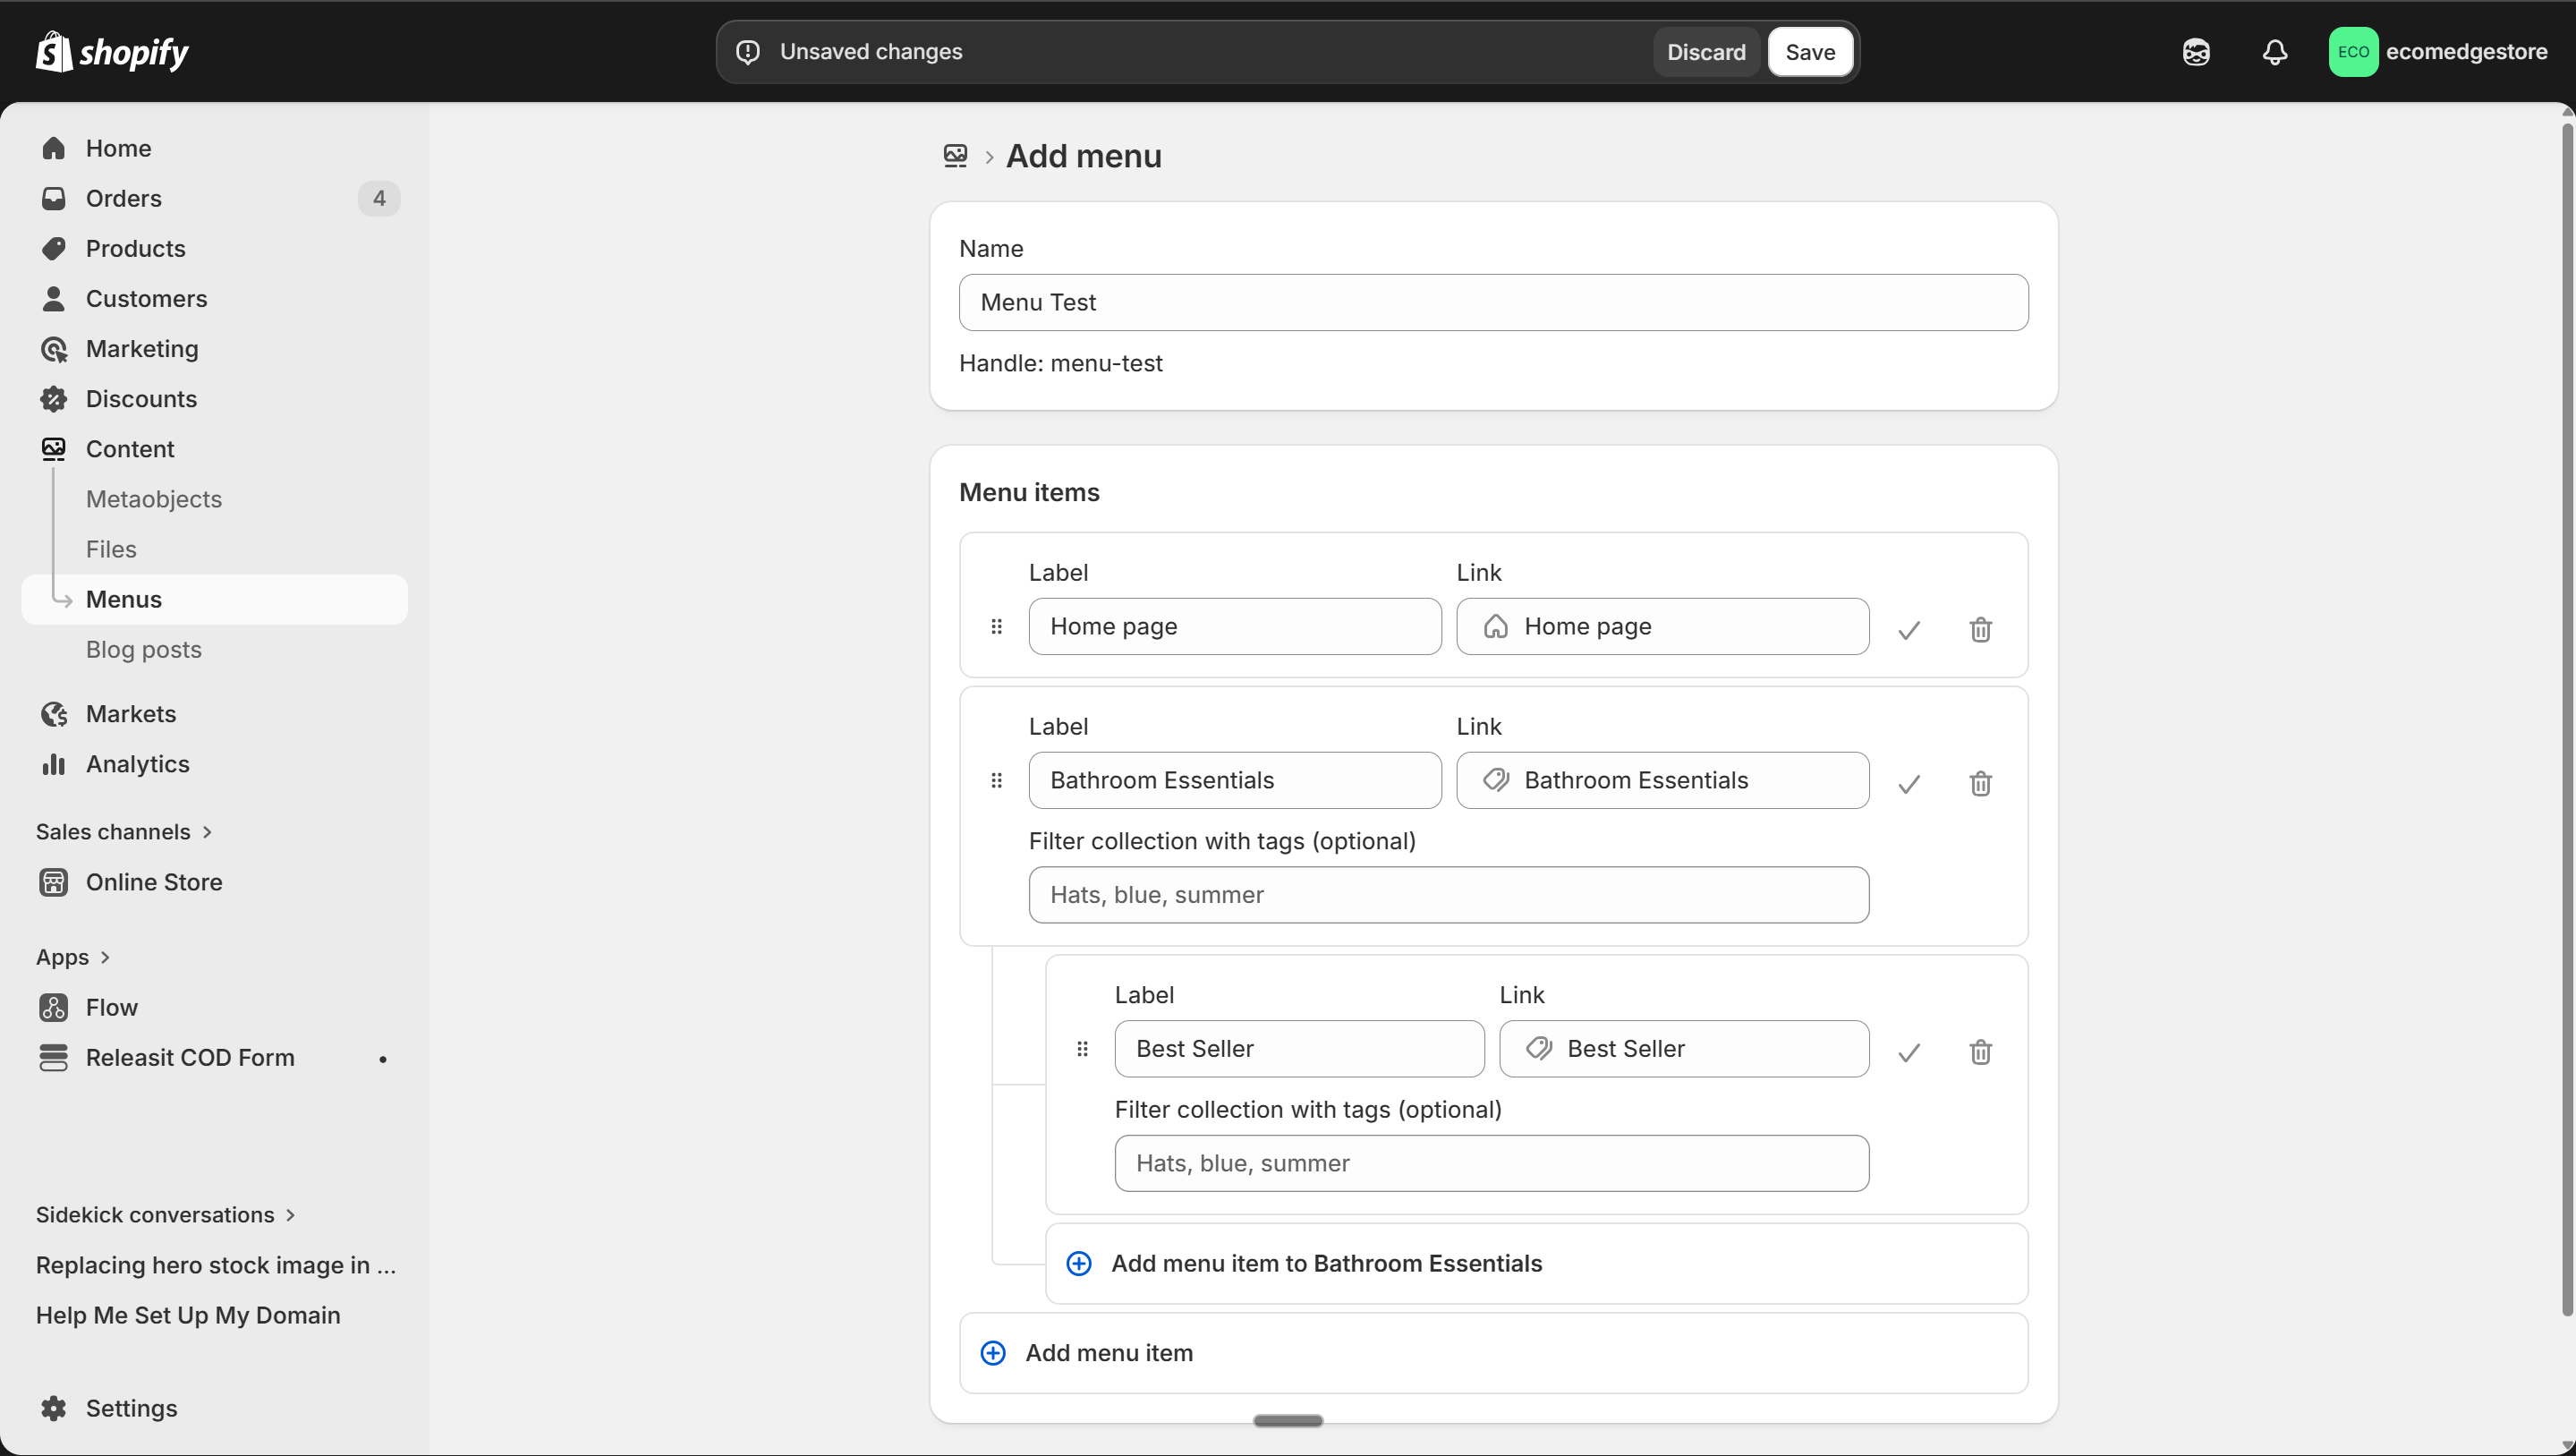
Task: Click the home icon in the Home page link field
Action: click(1497, 626)
